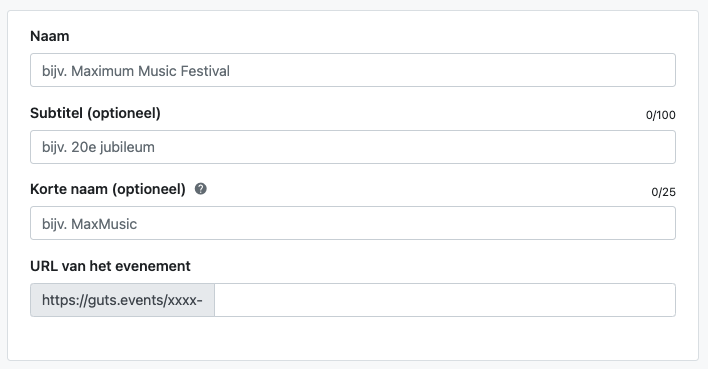Click the placeholder bijv. Maximum Music Festival
Viewport: 708px width, 369px height.
click(136, 71)
